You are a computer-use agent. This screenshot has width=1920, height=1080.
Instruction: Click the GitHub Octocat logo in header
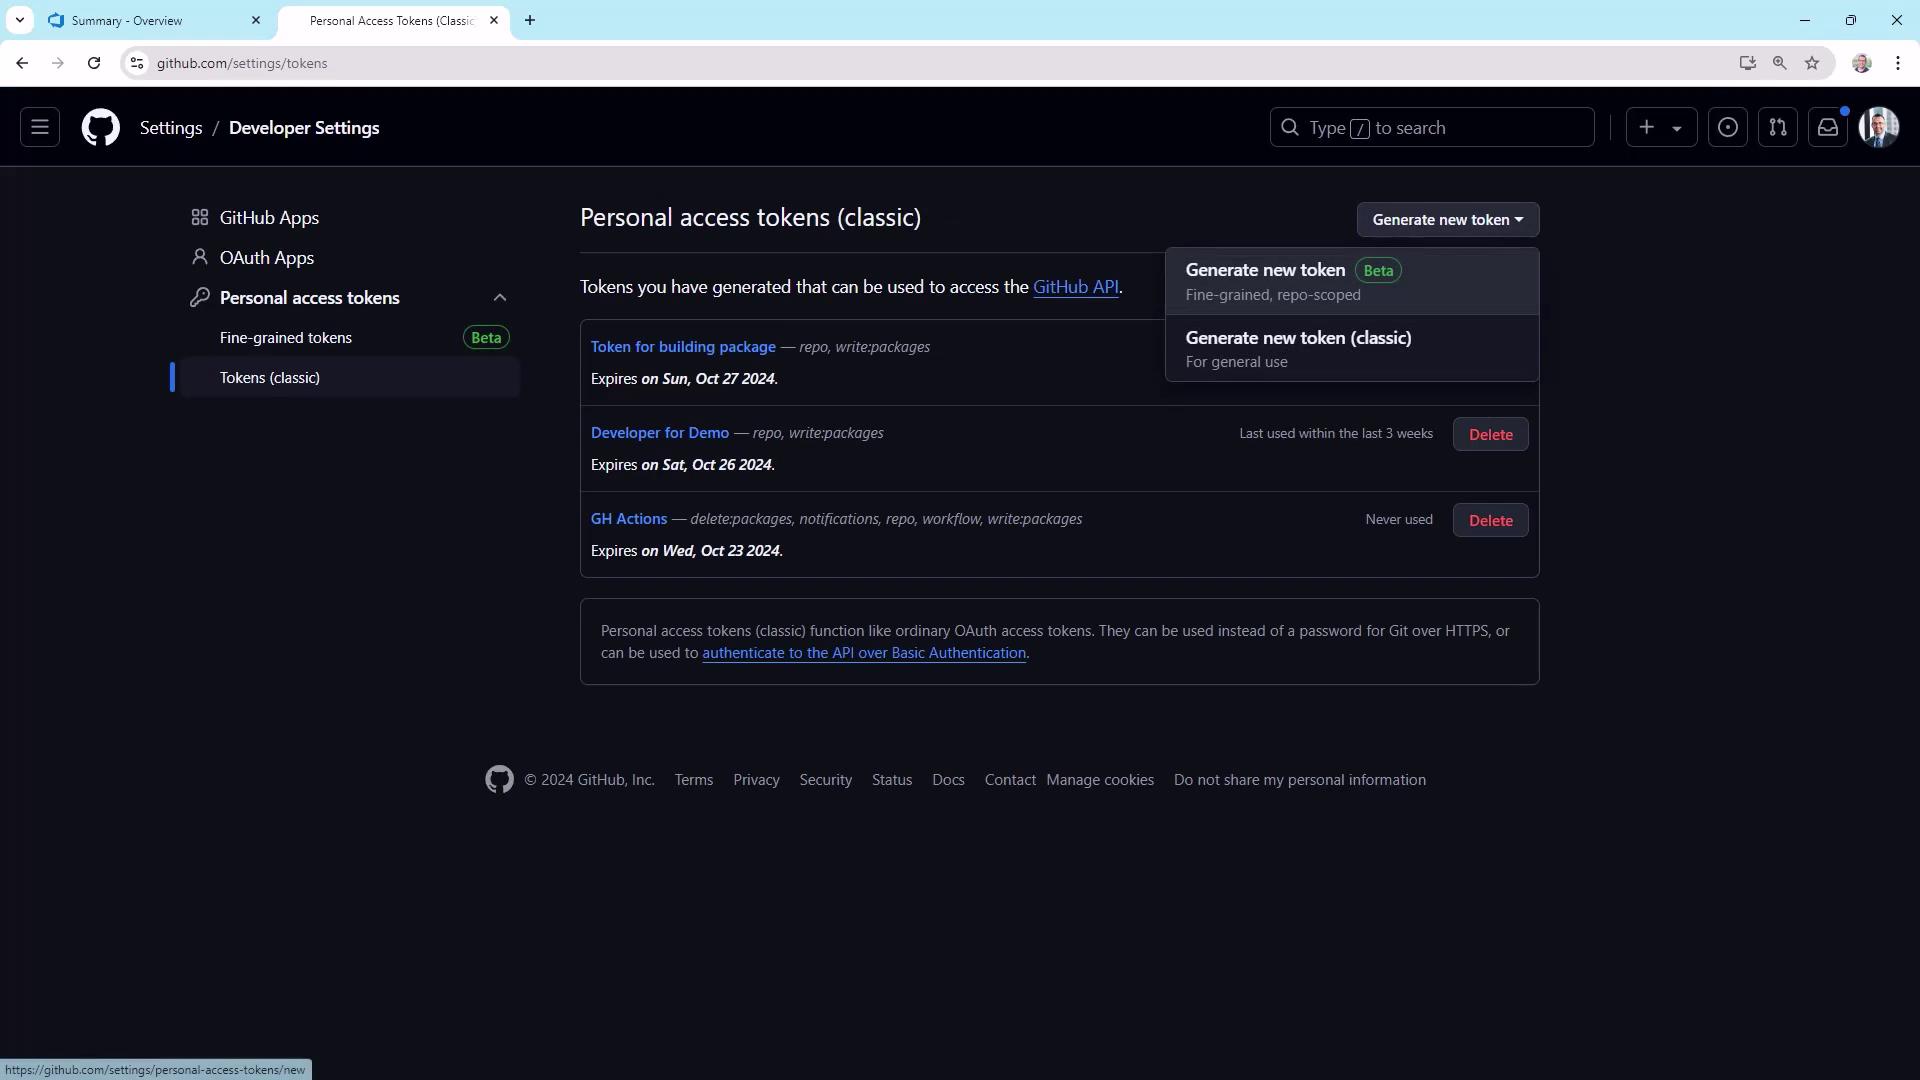(100, 128)
